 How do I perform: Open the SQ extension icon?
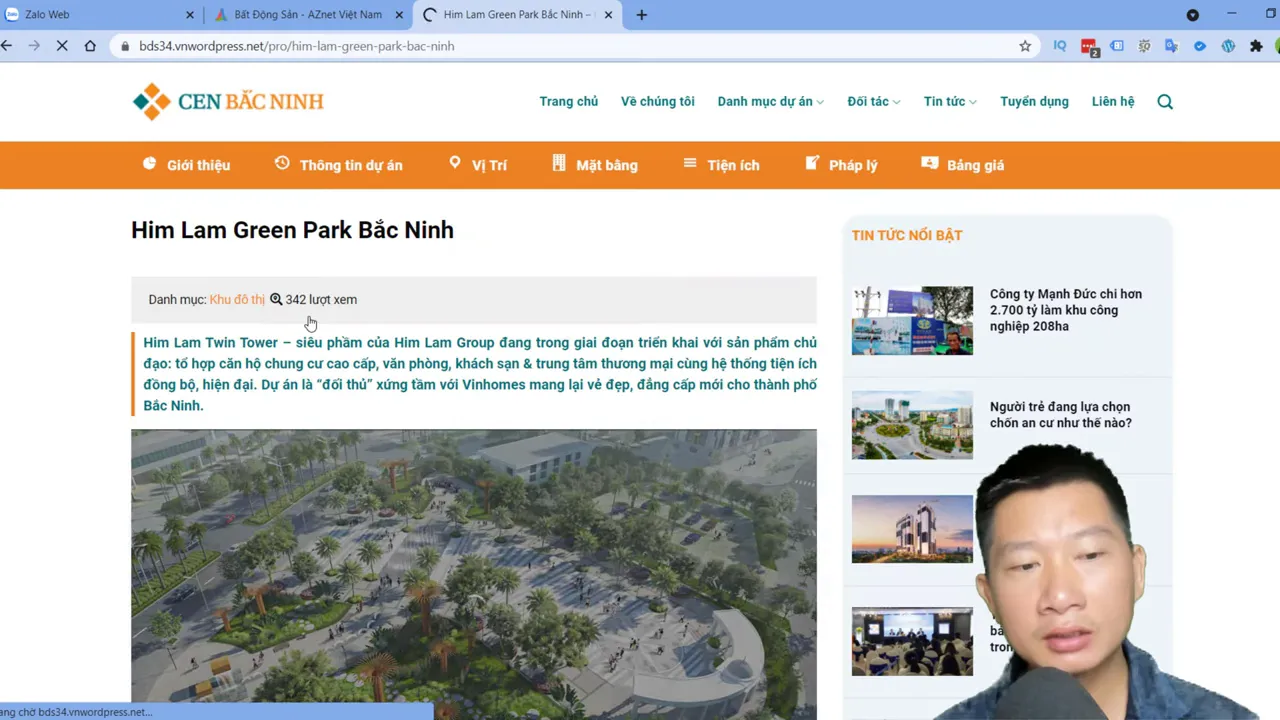[1144, 46]
